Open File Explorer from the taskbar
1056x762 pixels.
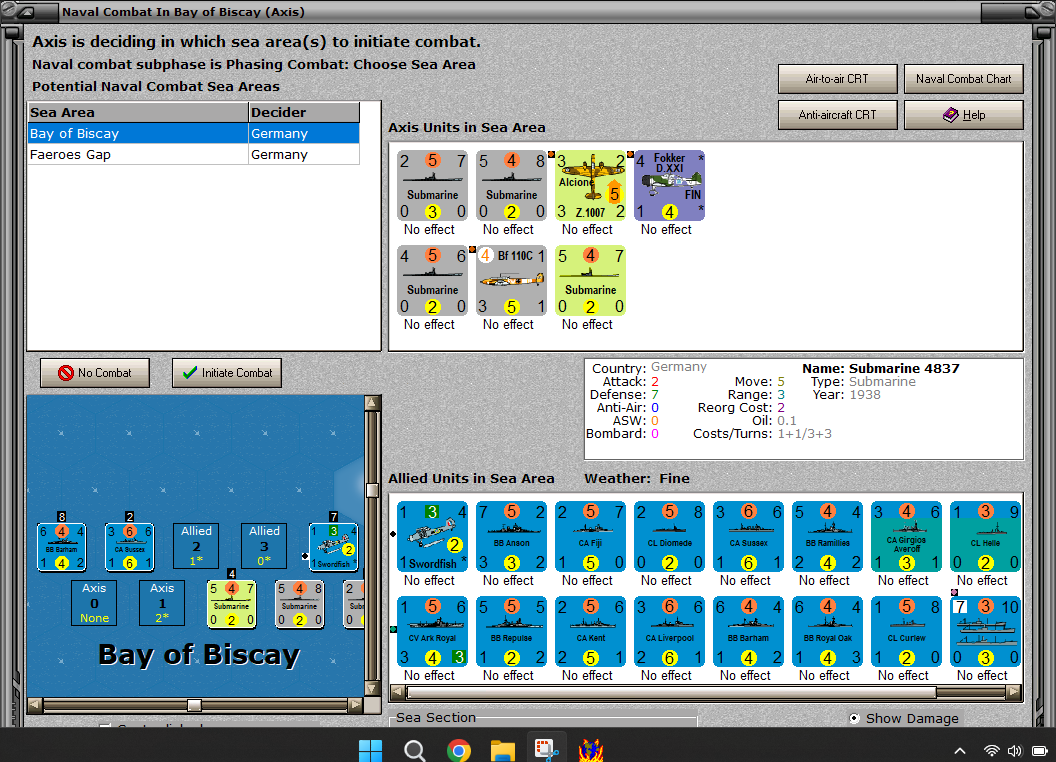[502, 750]
